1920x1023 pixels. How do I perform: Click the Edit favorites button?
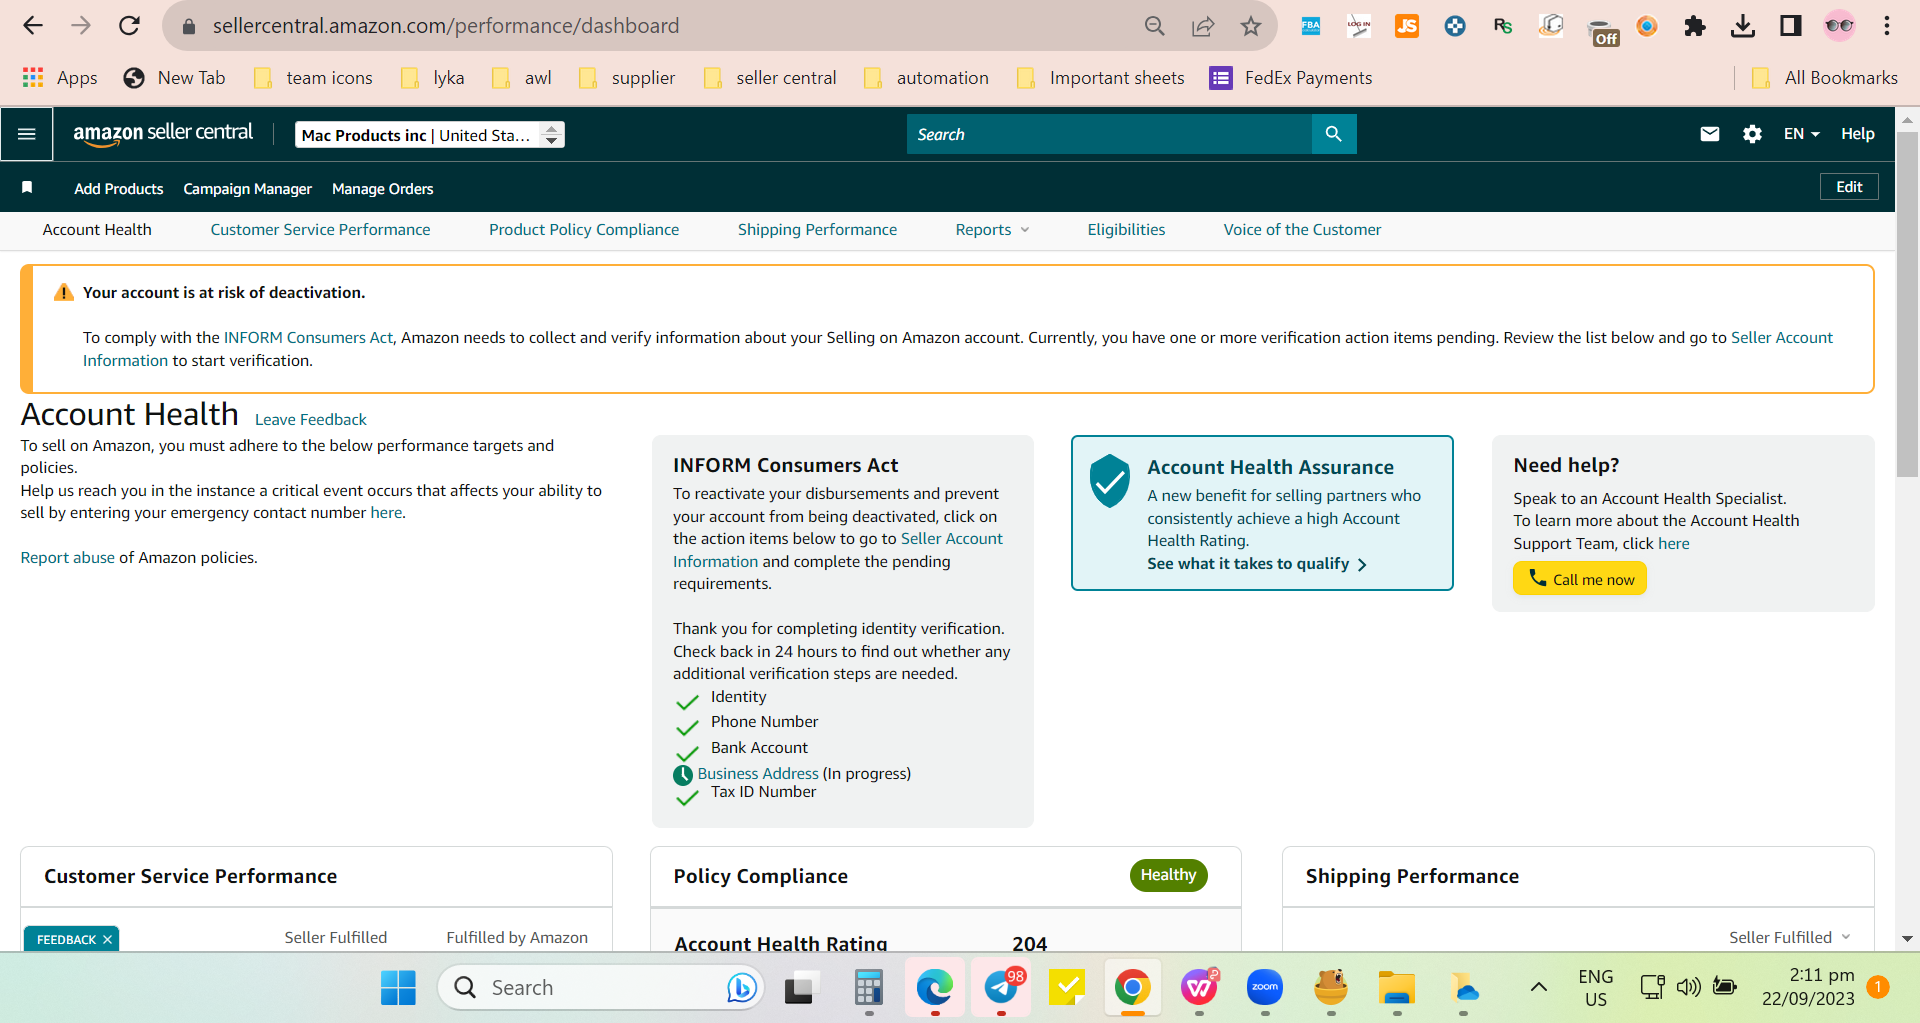coord(1849,187)
